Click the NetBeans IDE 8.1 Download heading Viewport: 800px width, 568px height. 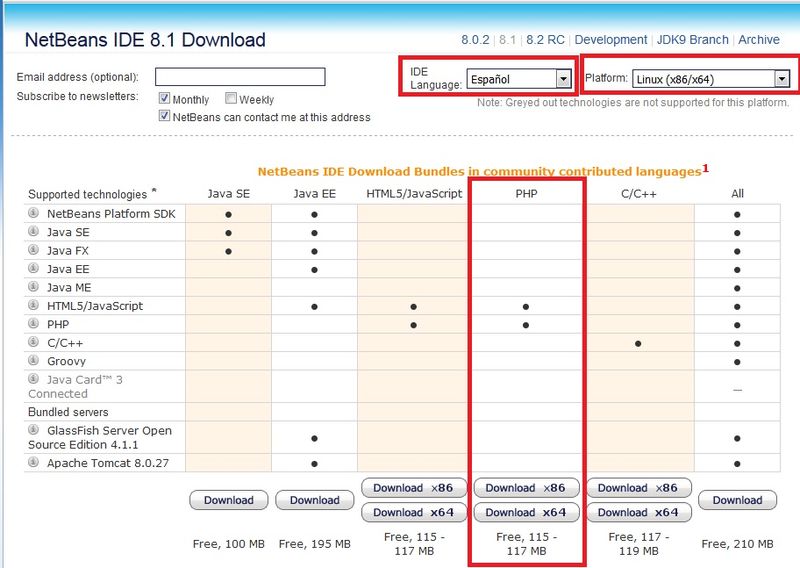coord(145,40)
